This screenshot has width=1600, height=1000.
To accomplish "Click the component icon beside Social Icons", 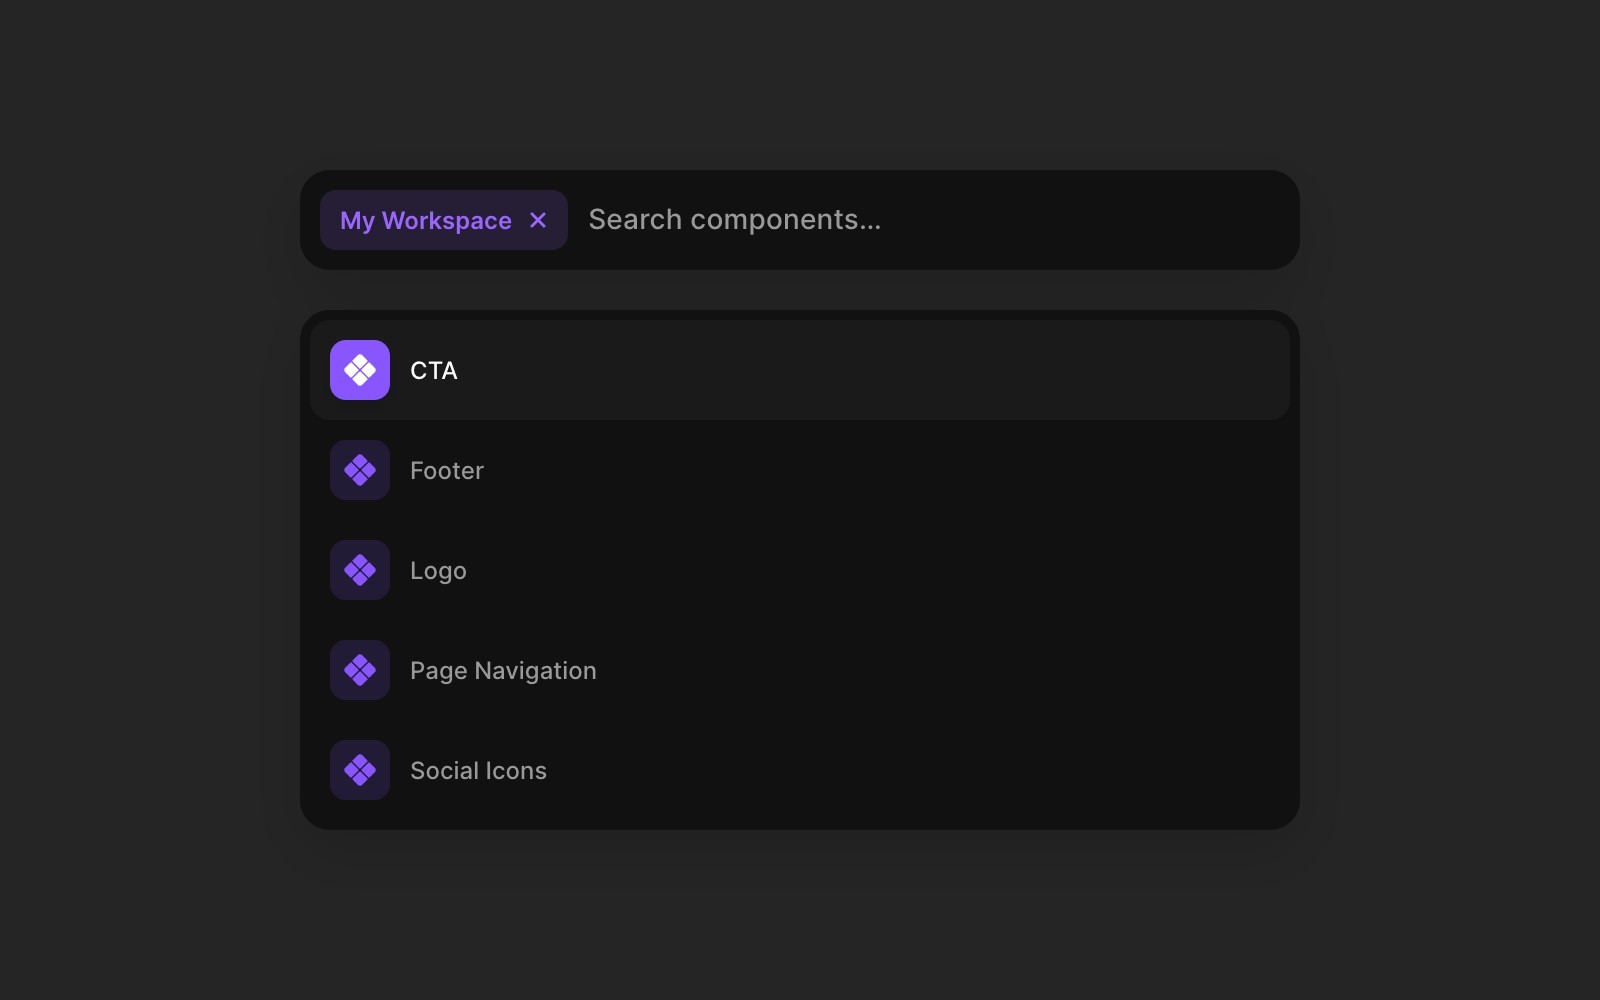I will click(359, 770).
